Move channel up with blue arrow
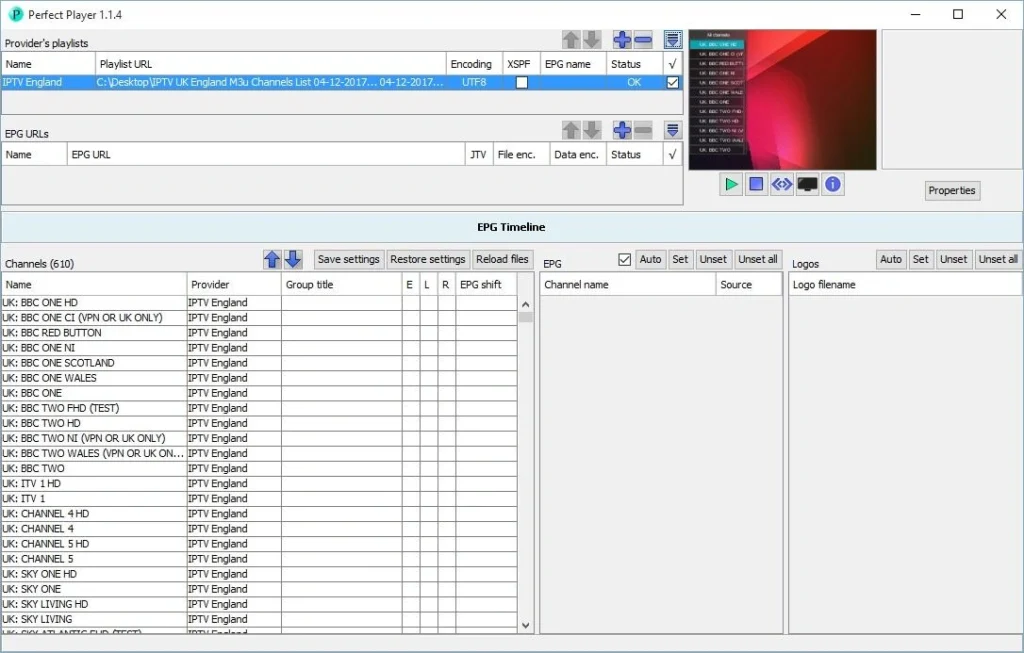1024x653 pixels. point(272,259)
